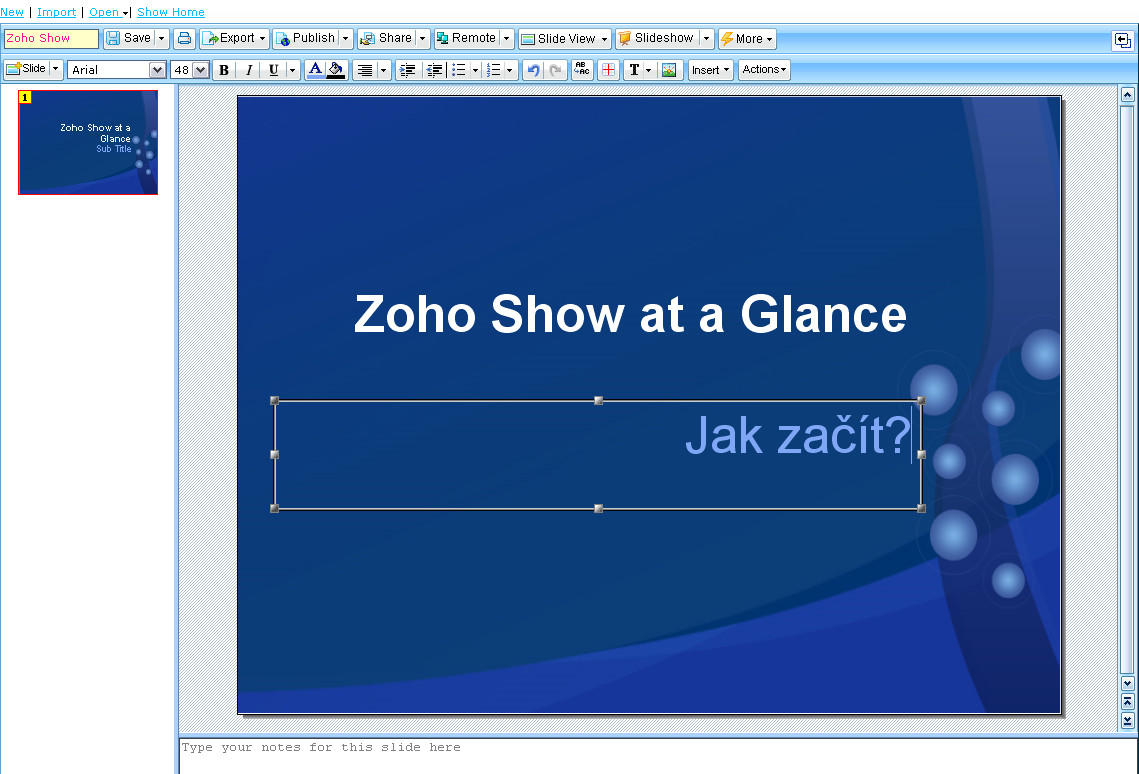Click the increase indent icon

tap(408, 70)
